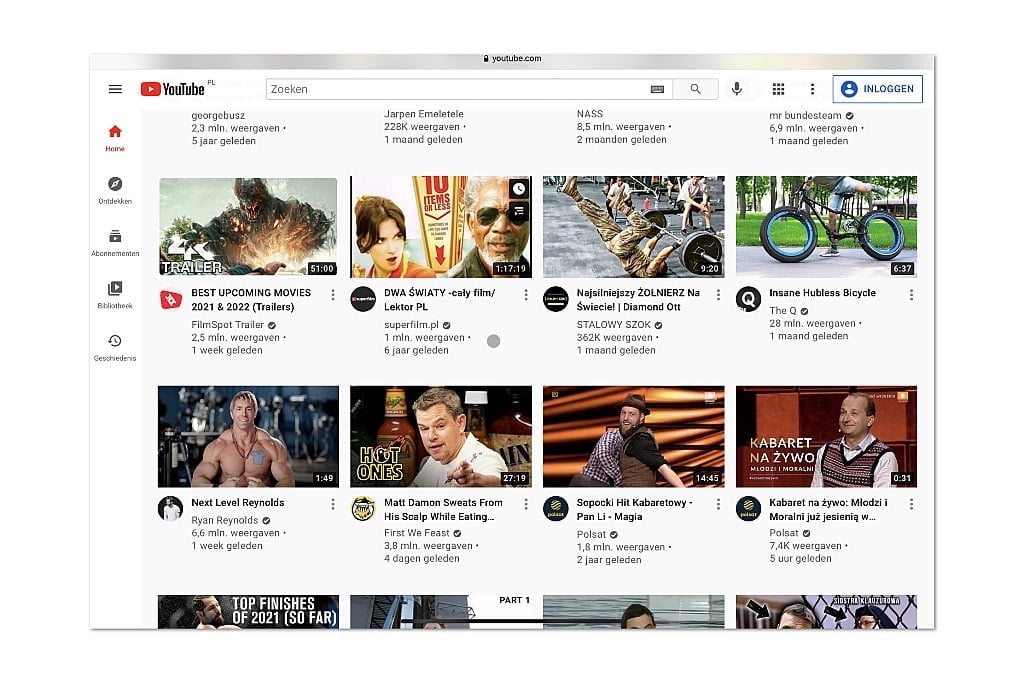Click superfilm.pl channel avatar
The image size is (1024, 683).
pyautogui.click(x=363, y=300)
